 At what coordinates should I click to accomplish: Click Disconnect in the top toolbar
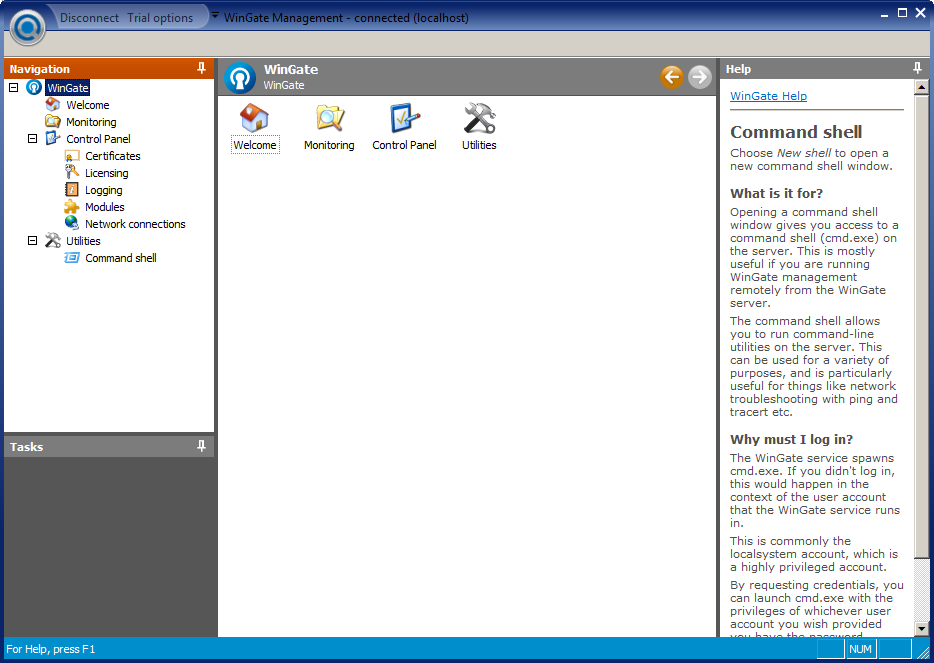[89, 18]
